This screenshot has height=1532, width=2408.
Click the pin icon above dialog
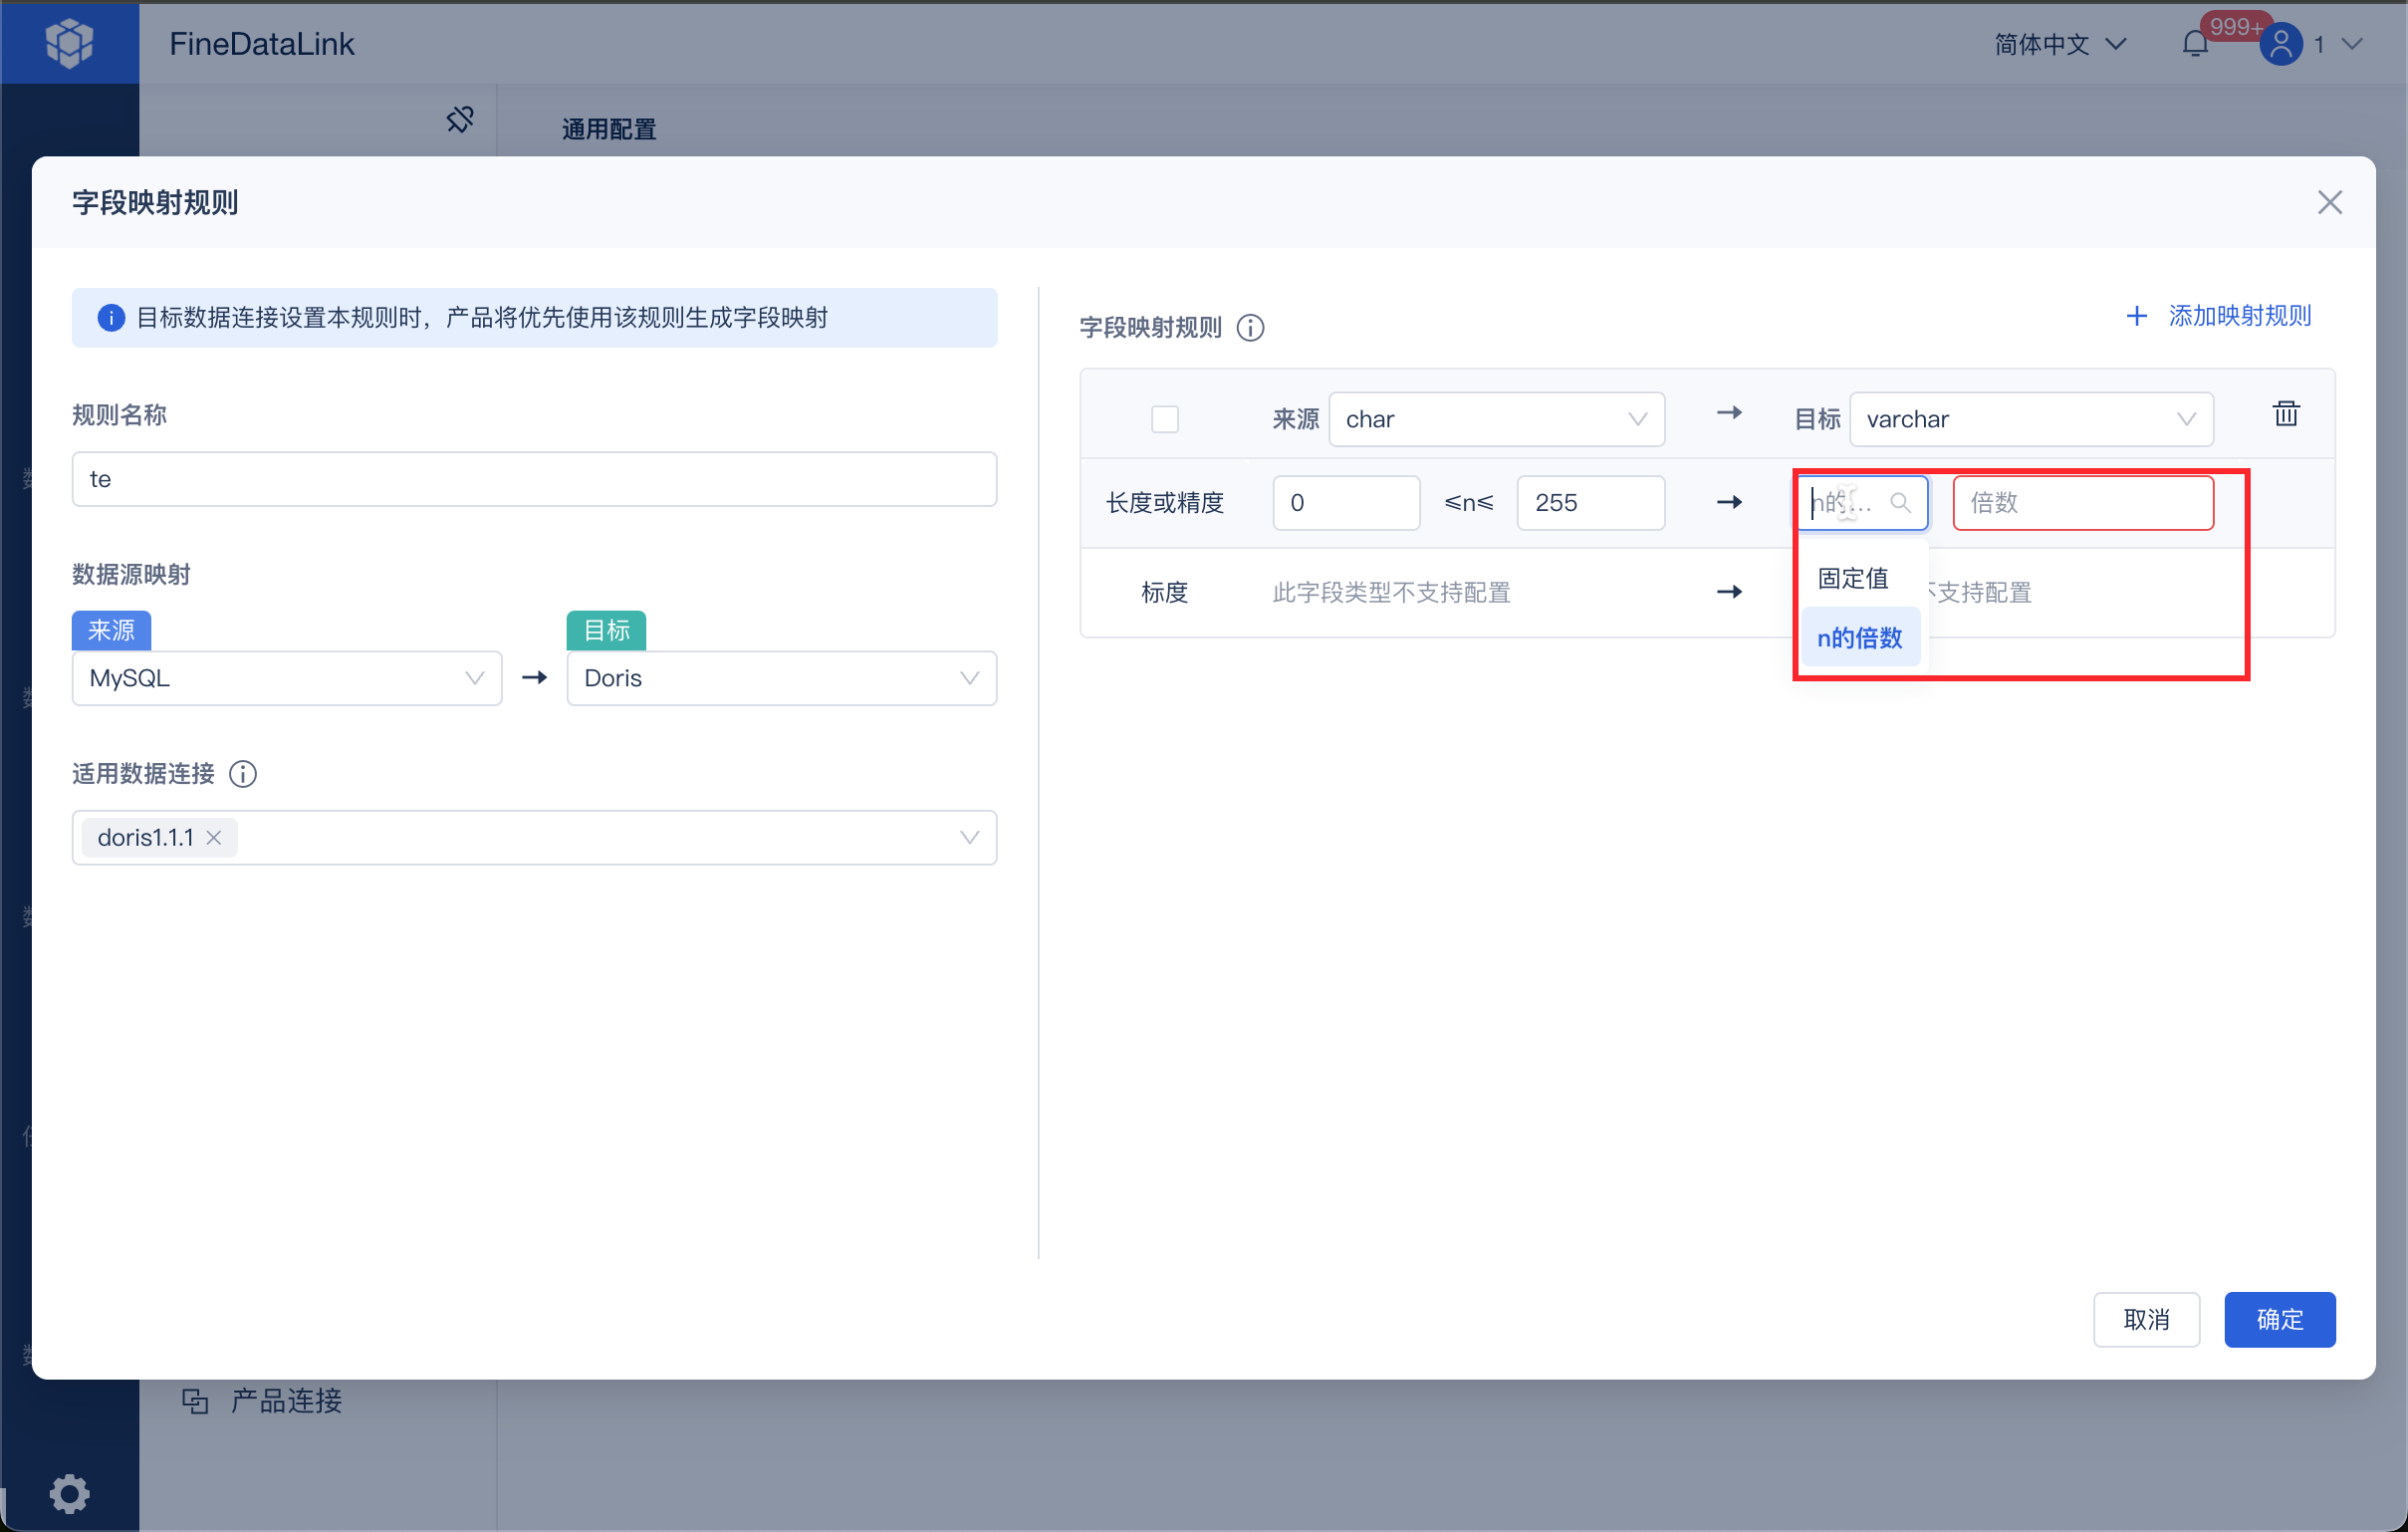[x=460, y=120]
